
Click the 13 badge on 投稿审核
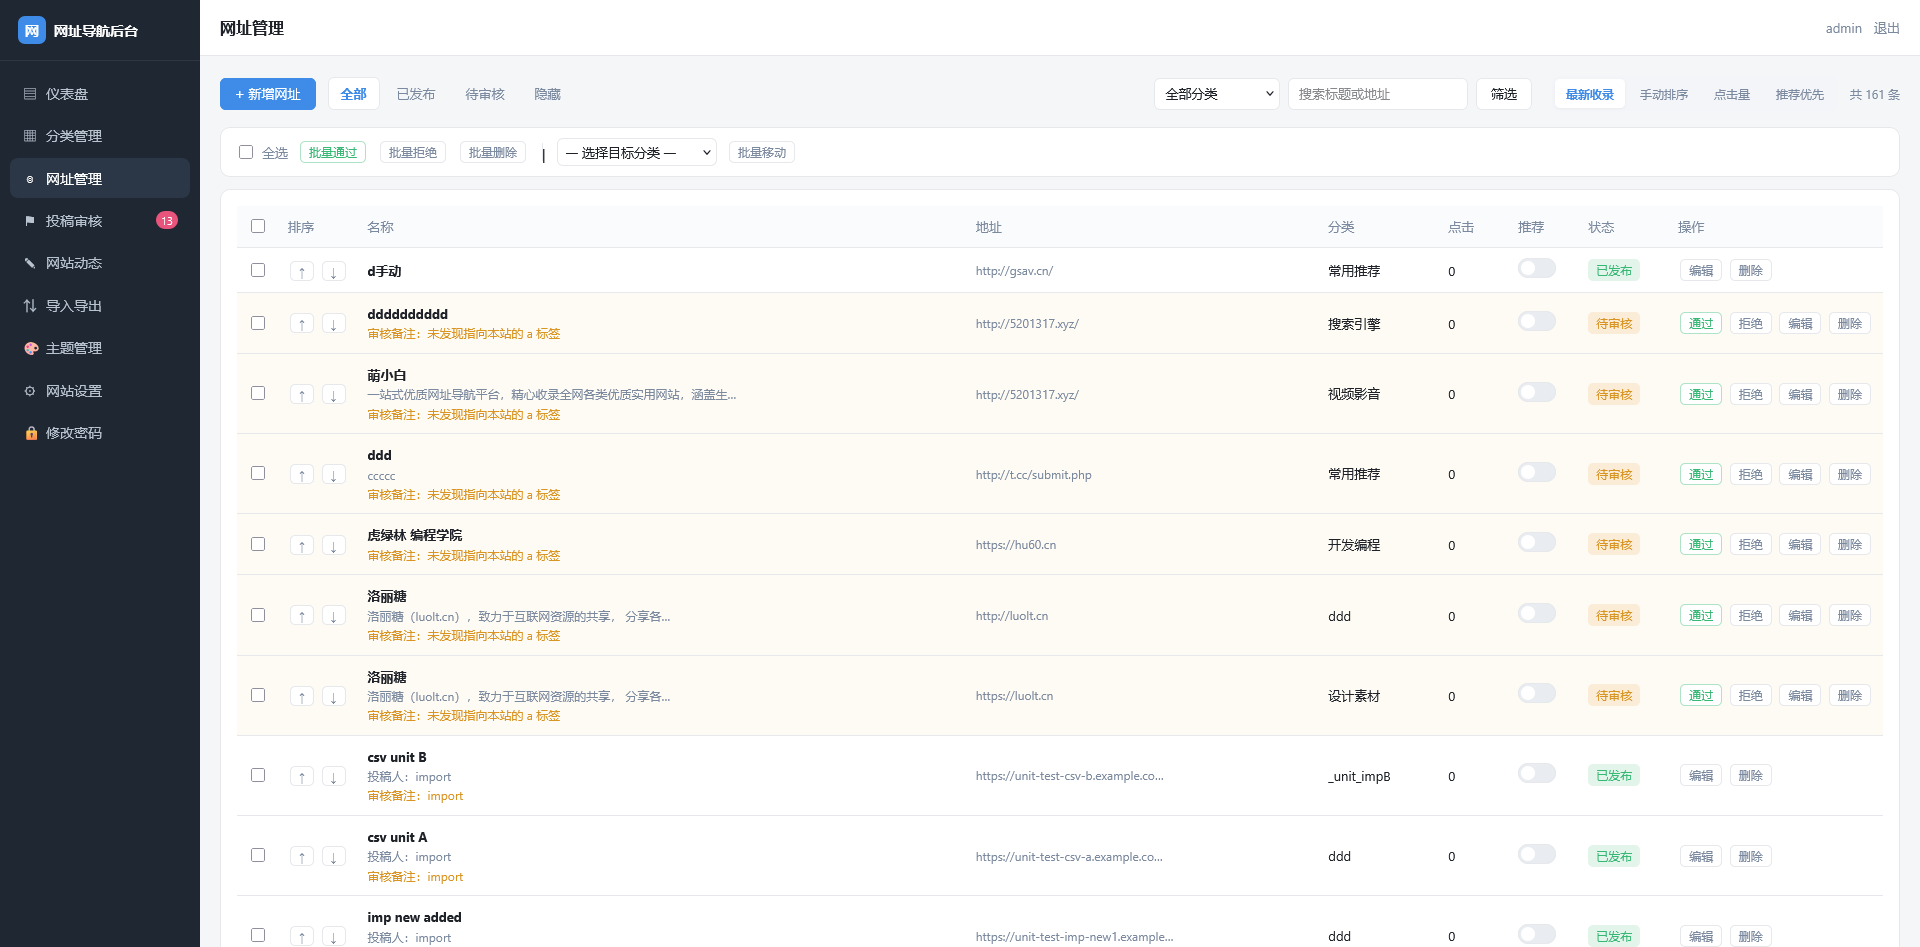coord(167,221)
